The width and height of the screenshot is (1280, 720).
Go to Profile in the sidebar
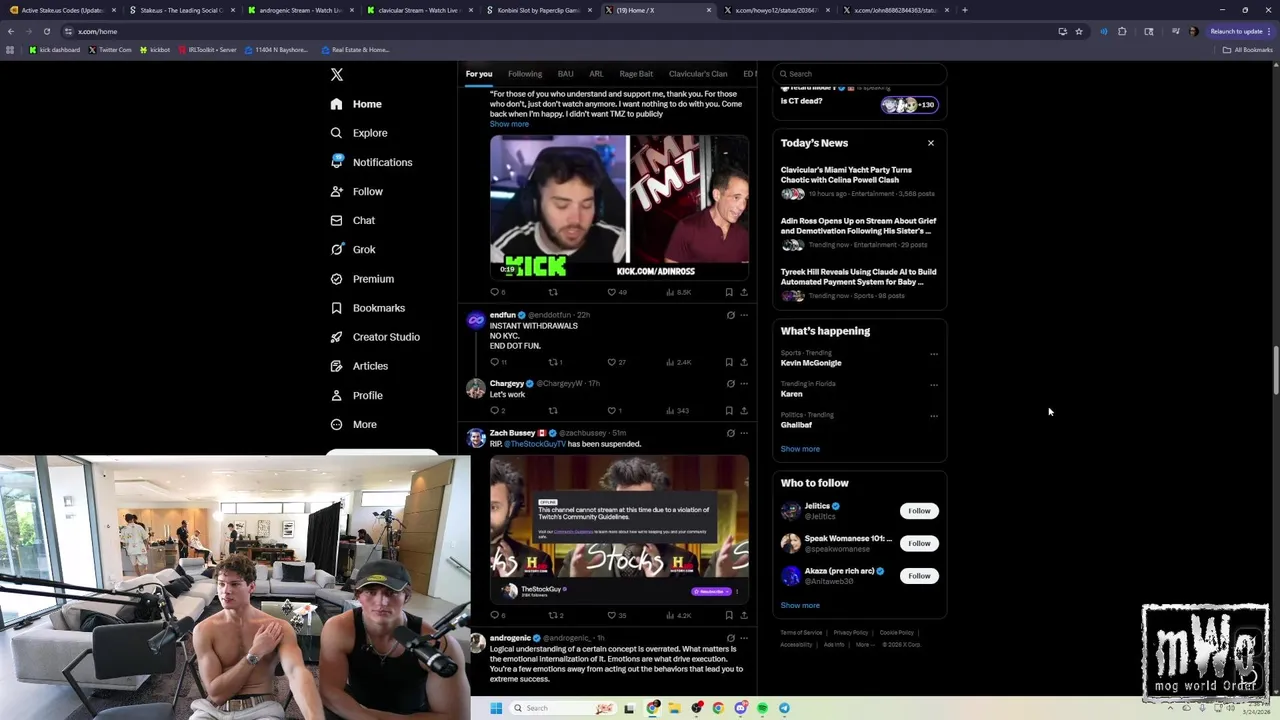[x=357, y=395]
